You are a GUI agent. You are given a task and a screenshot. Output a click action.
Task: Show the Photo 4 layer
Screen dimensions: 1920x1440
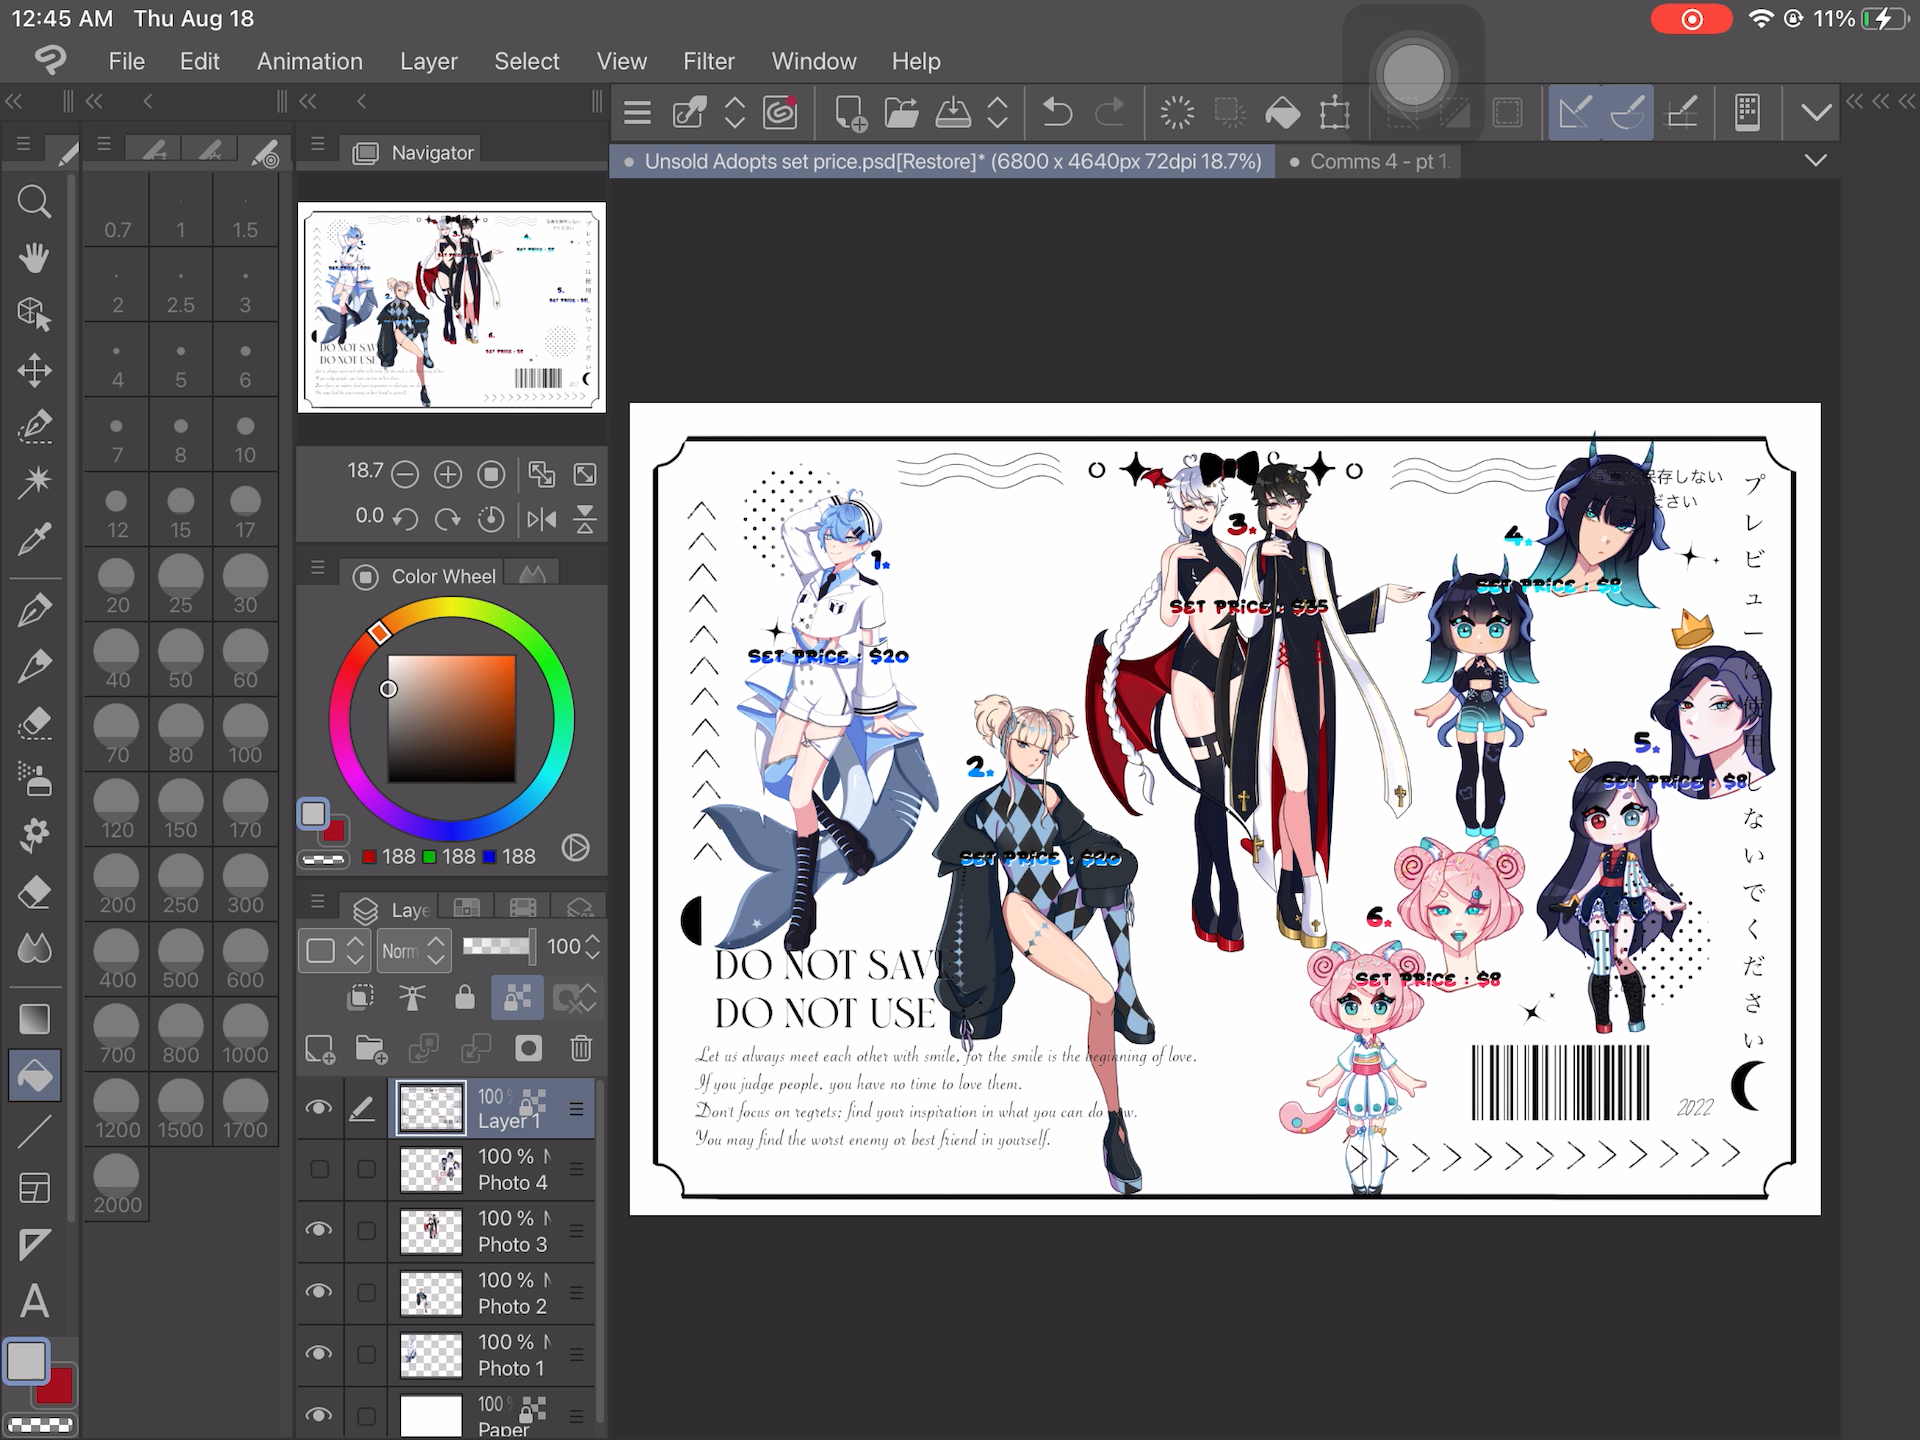[319, 1169]
